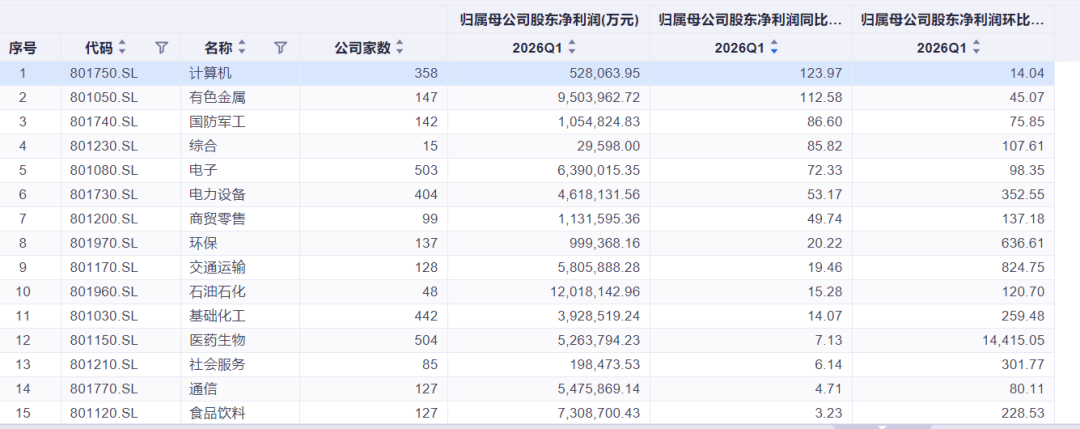1080x429 pixels.
Task: Click code 801200.SL
Action: [104, 219]
